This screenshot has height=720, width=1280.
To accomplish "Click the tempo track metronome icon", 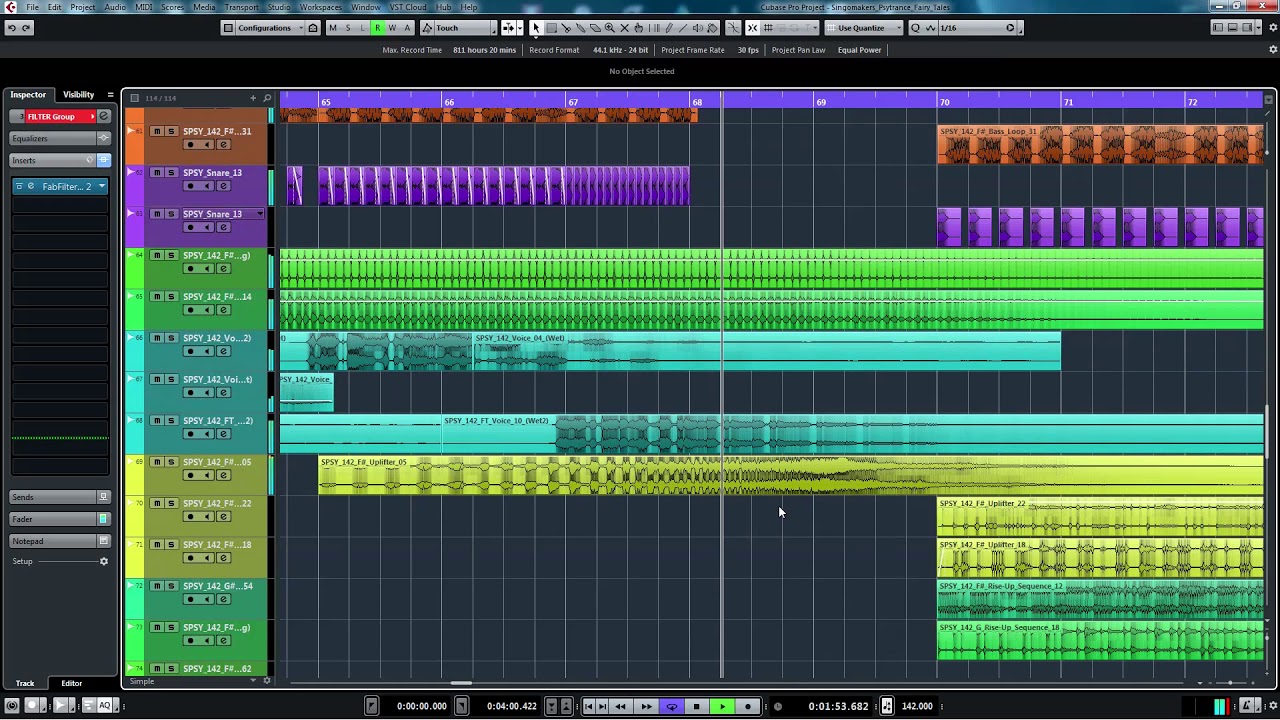I will tap(887, 706).
